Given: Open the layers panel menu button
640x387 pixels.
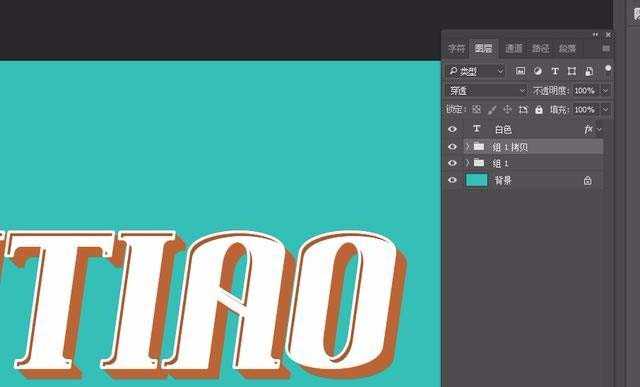Looking at the screenshot, I should [606, 49].
